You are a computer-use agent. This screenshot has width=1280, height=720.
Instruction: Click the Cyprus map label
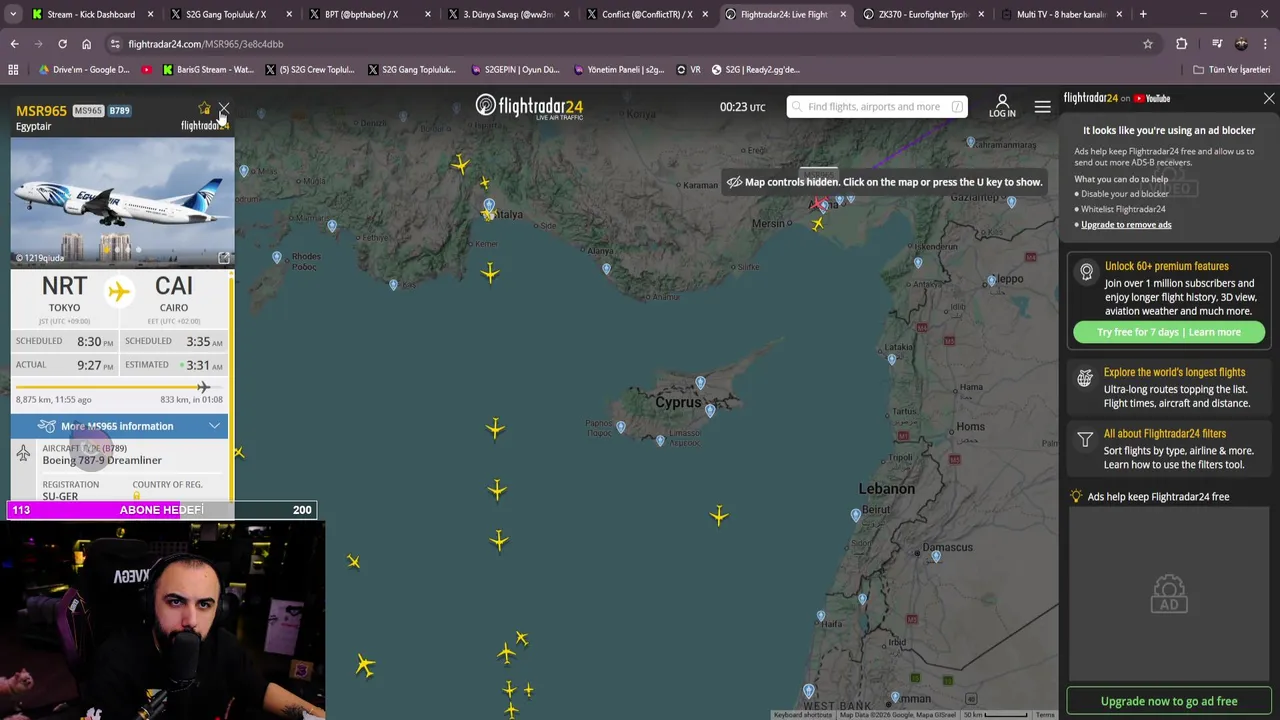click(678, 402)
